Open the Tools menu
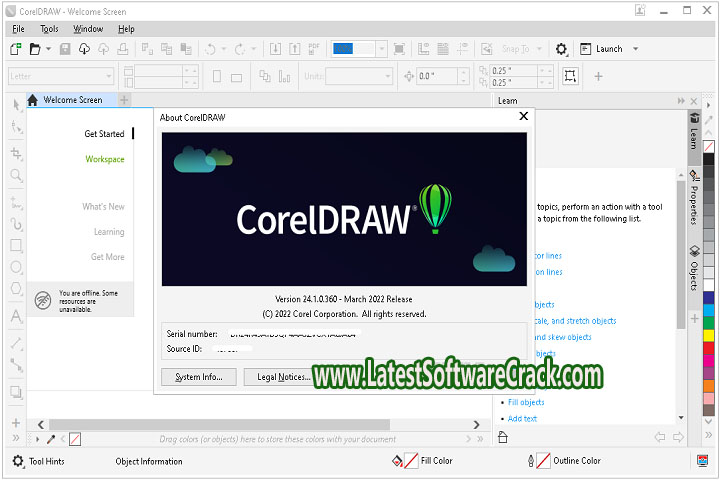The width and height of the screenshot is (720, 480). [49, 29]
